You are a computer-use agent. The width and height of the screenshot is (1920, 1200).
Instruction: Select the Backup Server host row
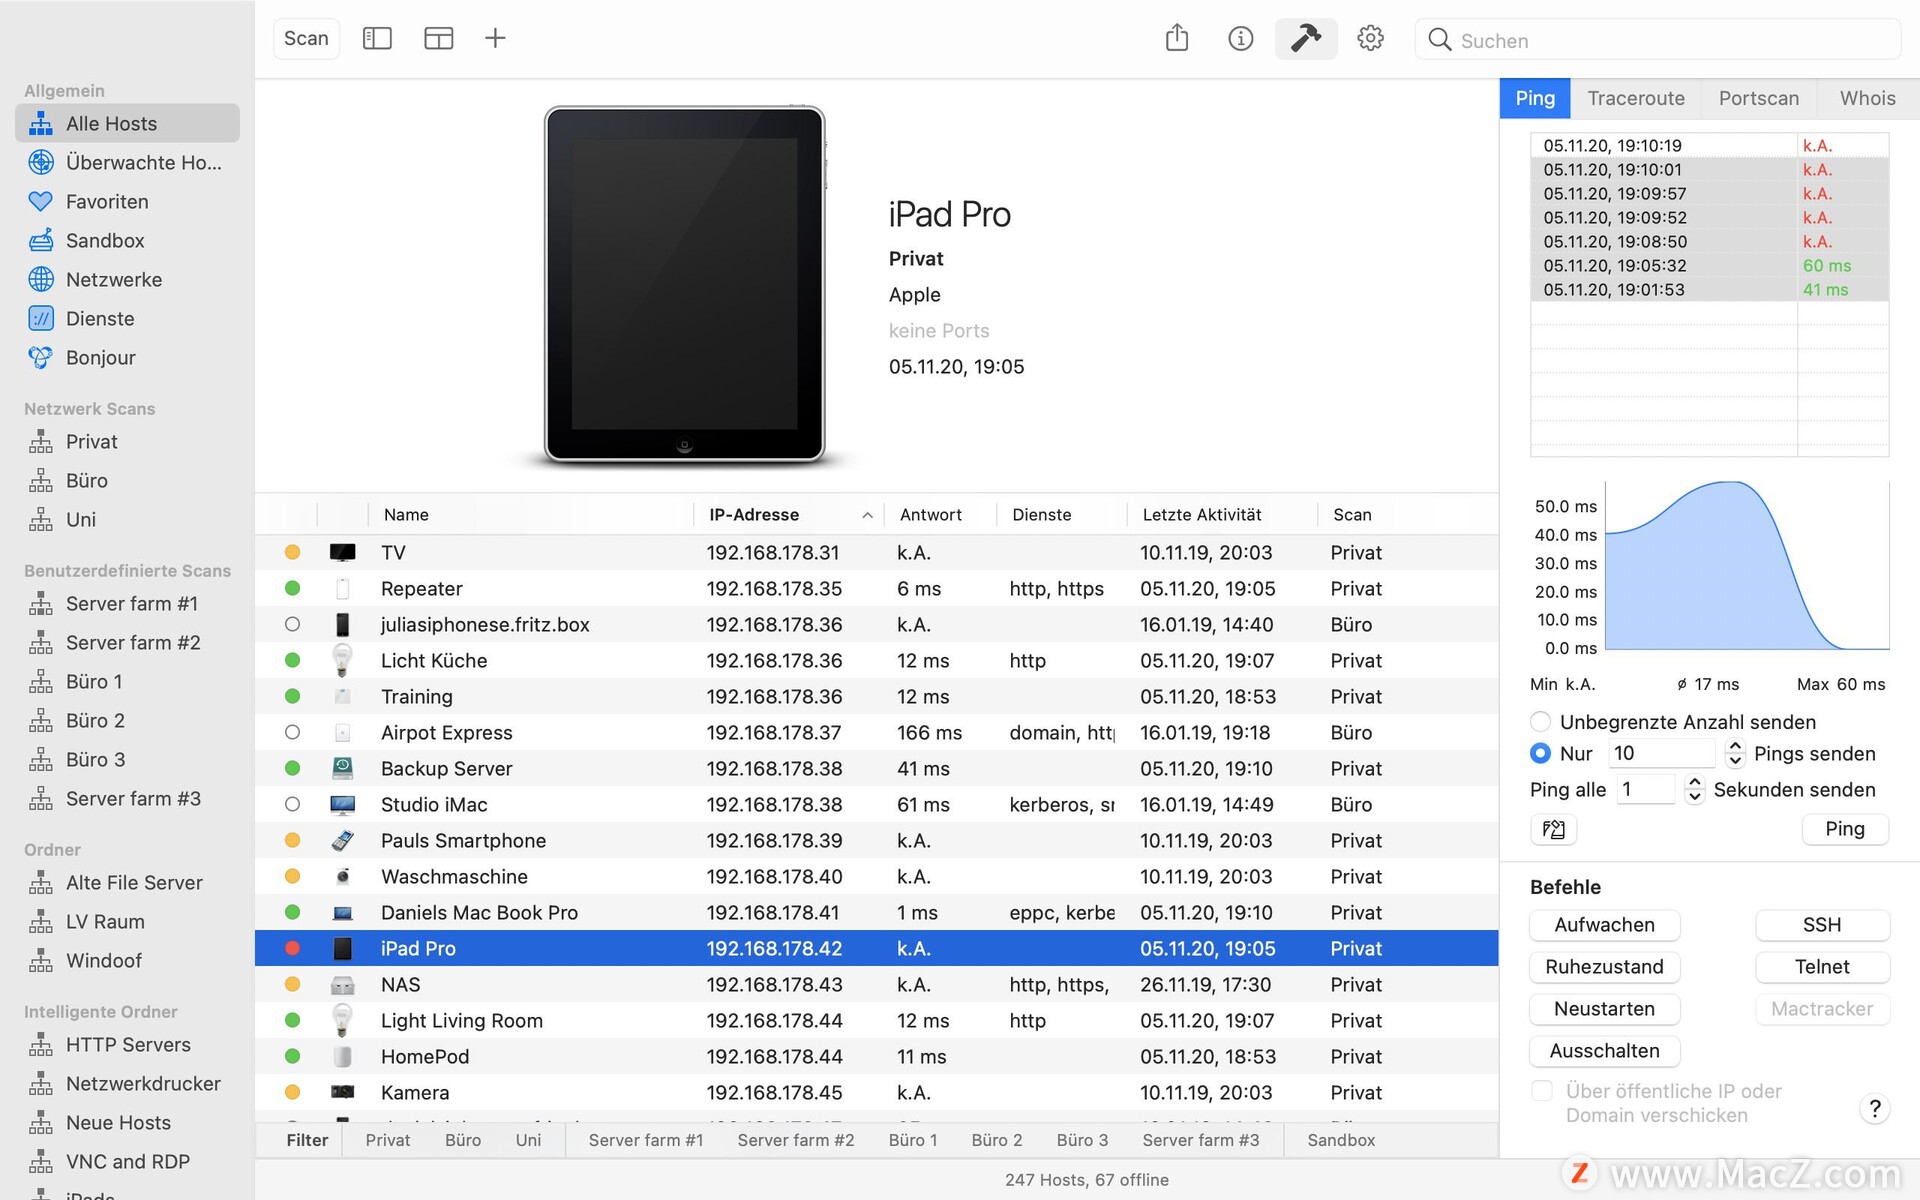coord(876,768)
